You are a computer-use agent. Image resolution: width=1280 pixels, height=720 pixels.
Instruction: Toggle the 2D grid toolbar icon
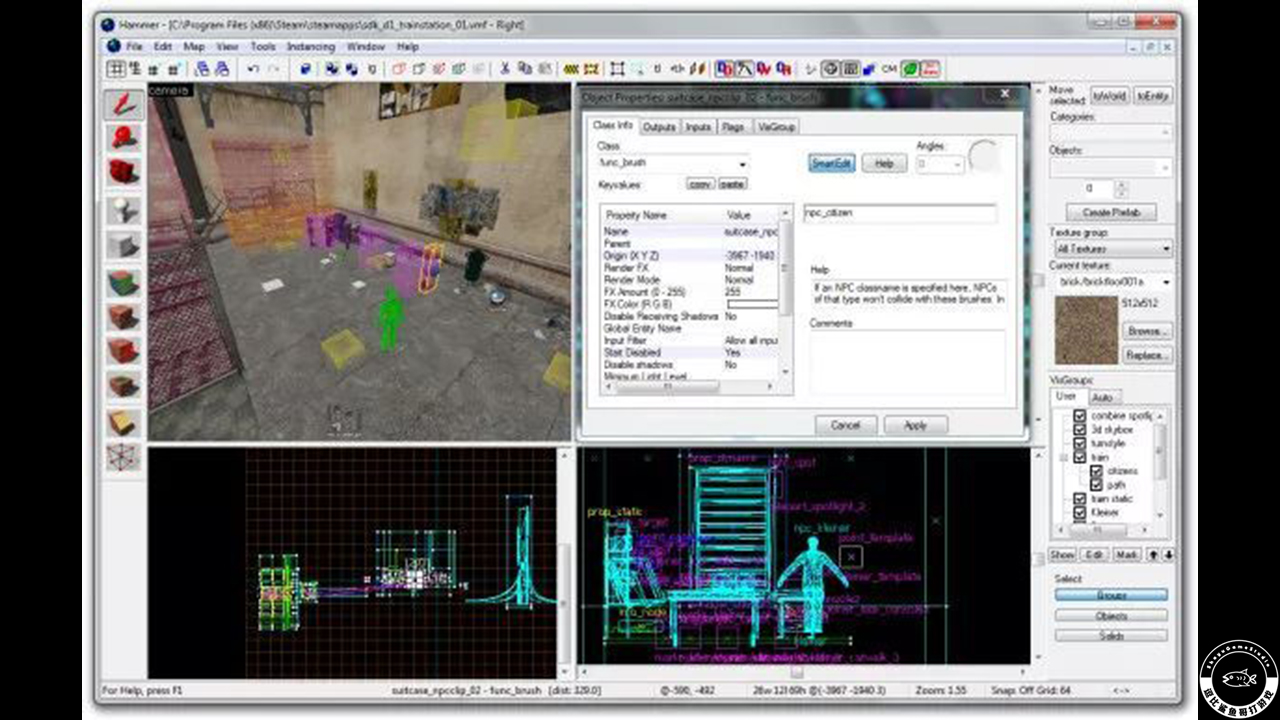pyautogui.click(x=116, y=69)
